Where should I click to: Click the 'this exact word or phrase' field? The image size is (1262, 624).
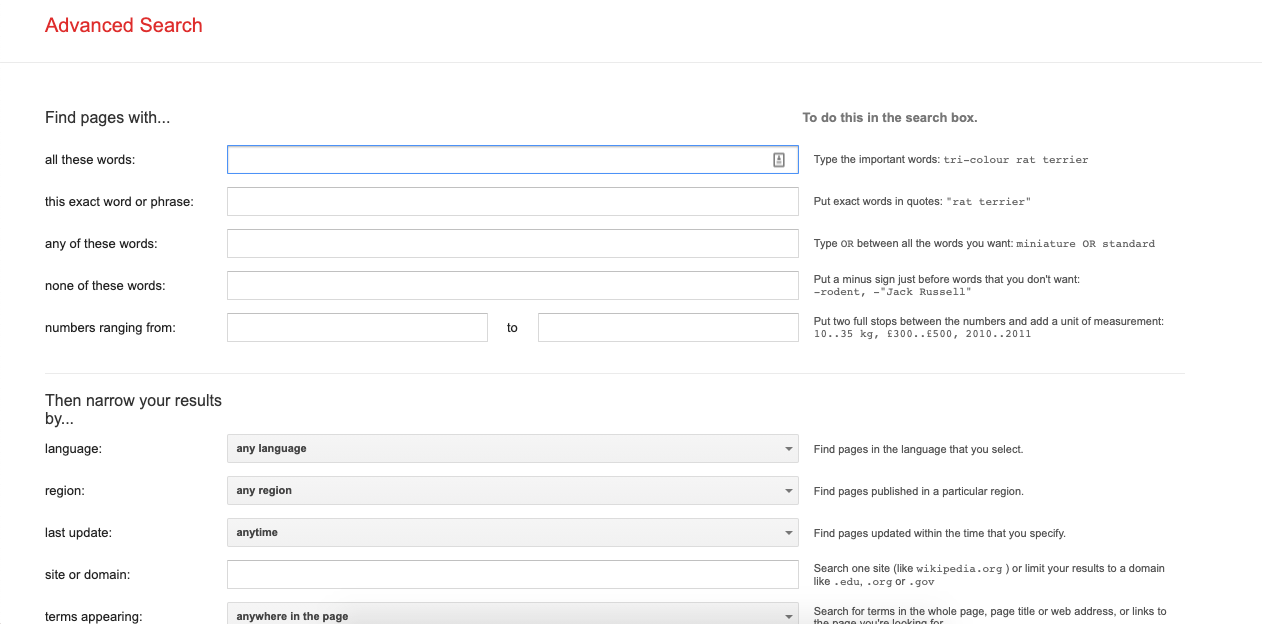click(512, 202)
